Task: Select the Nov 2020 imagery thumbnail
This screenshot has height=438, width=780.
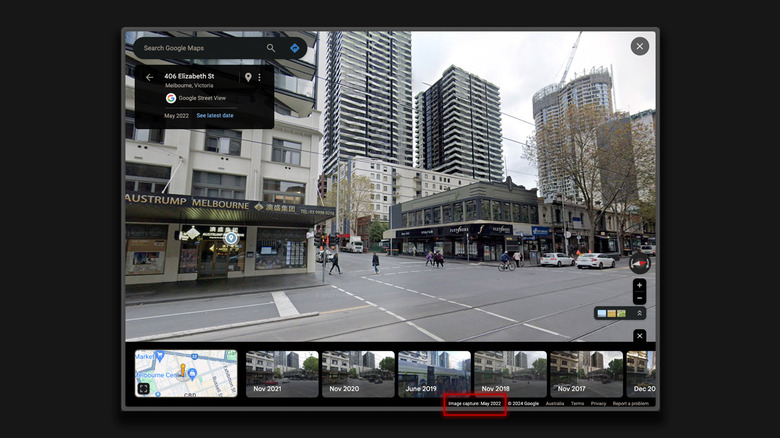Action: coord(358,374)
